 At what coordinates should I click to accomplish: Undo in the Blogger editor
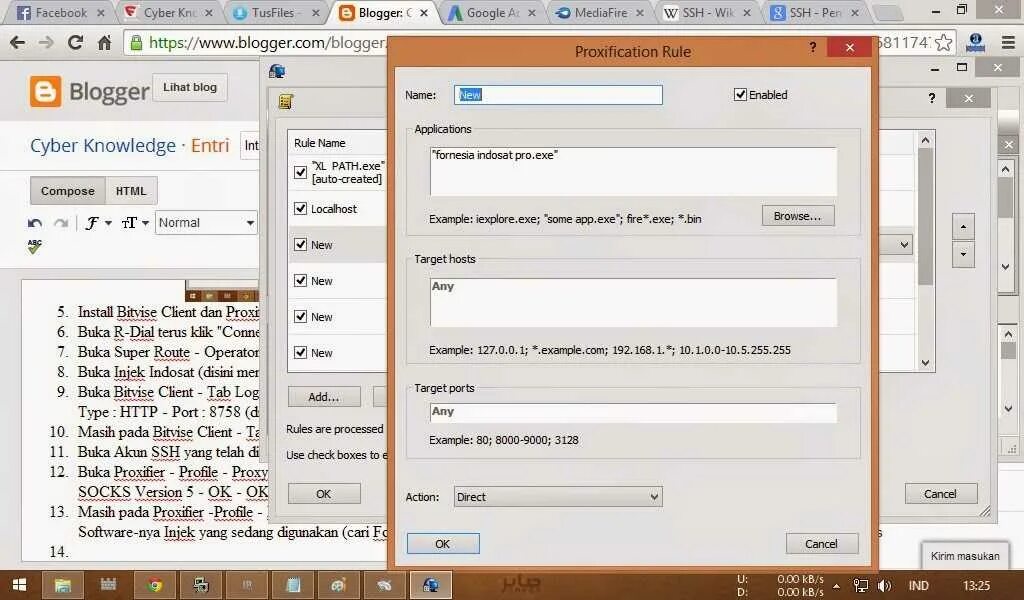(35, 223)
